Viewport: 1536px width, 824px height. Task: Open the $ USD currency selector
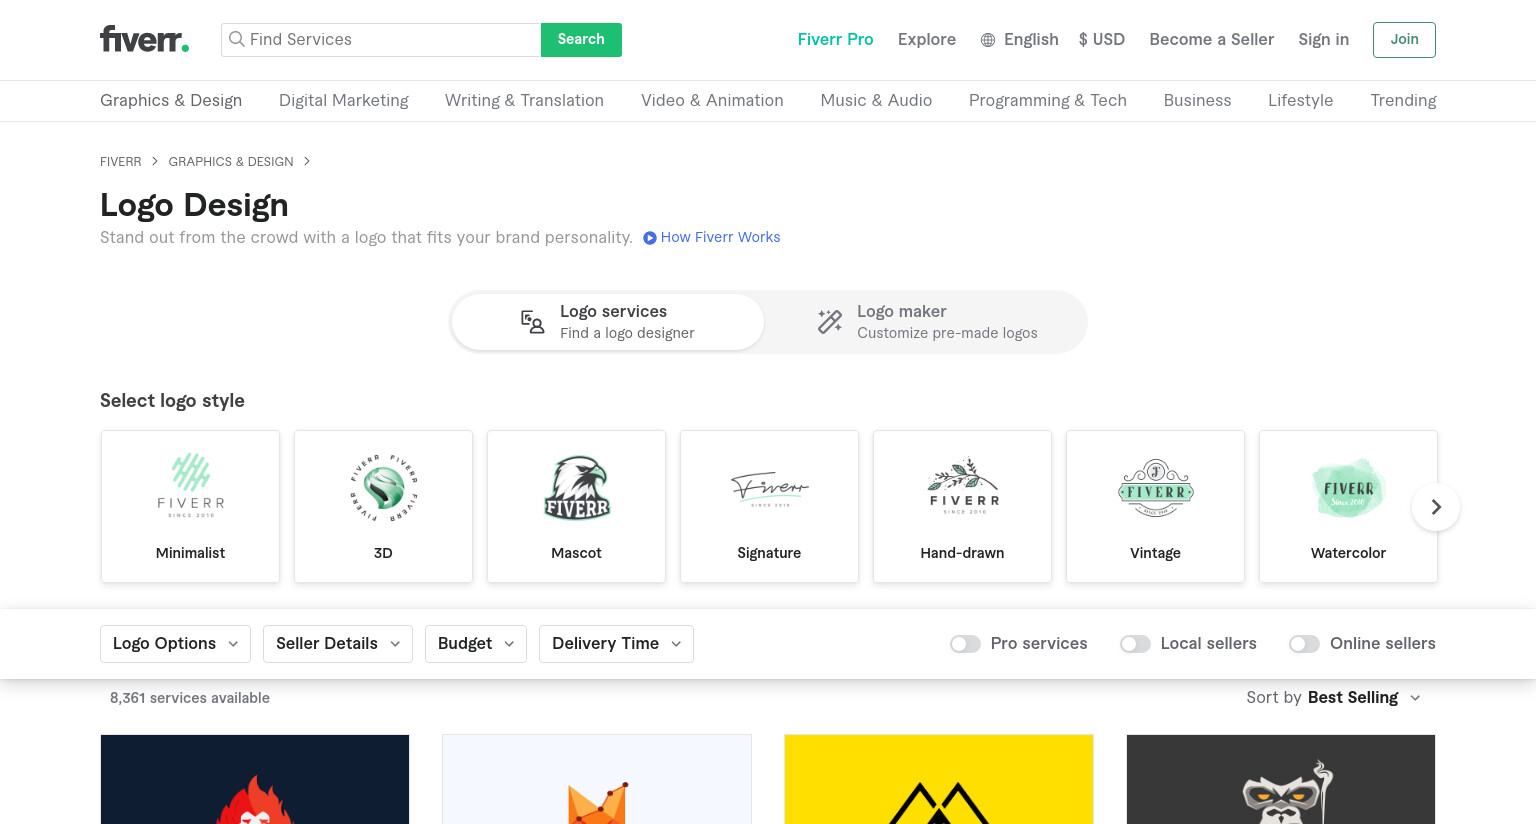[1101, 39]
